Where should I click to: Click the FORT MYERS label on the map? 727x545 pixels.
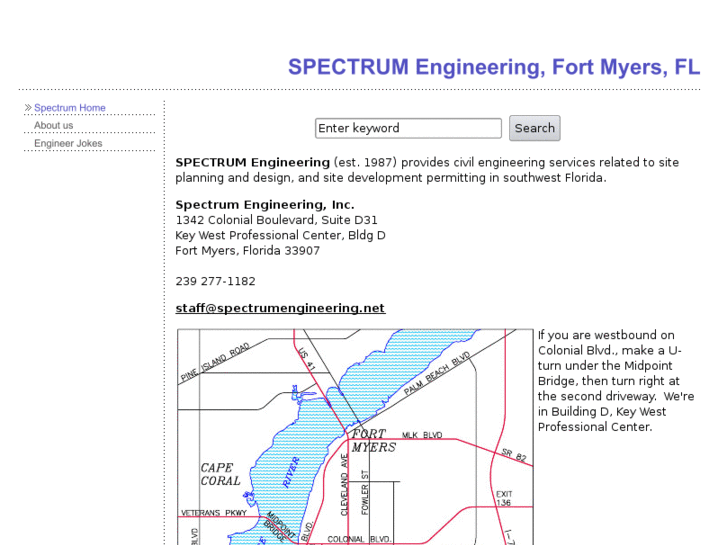(x=373, y=441)
